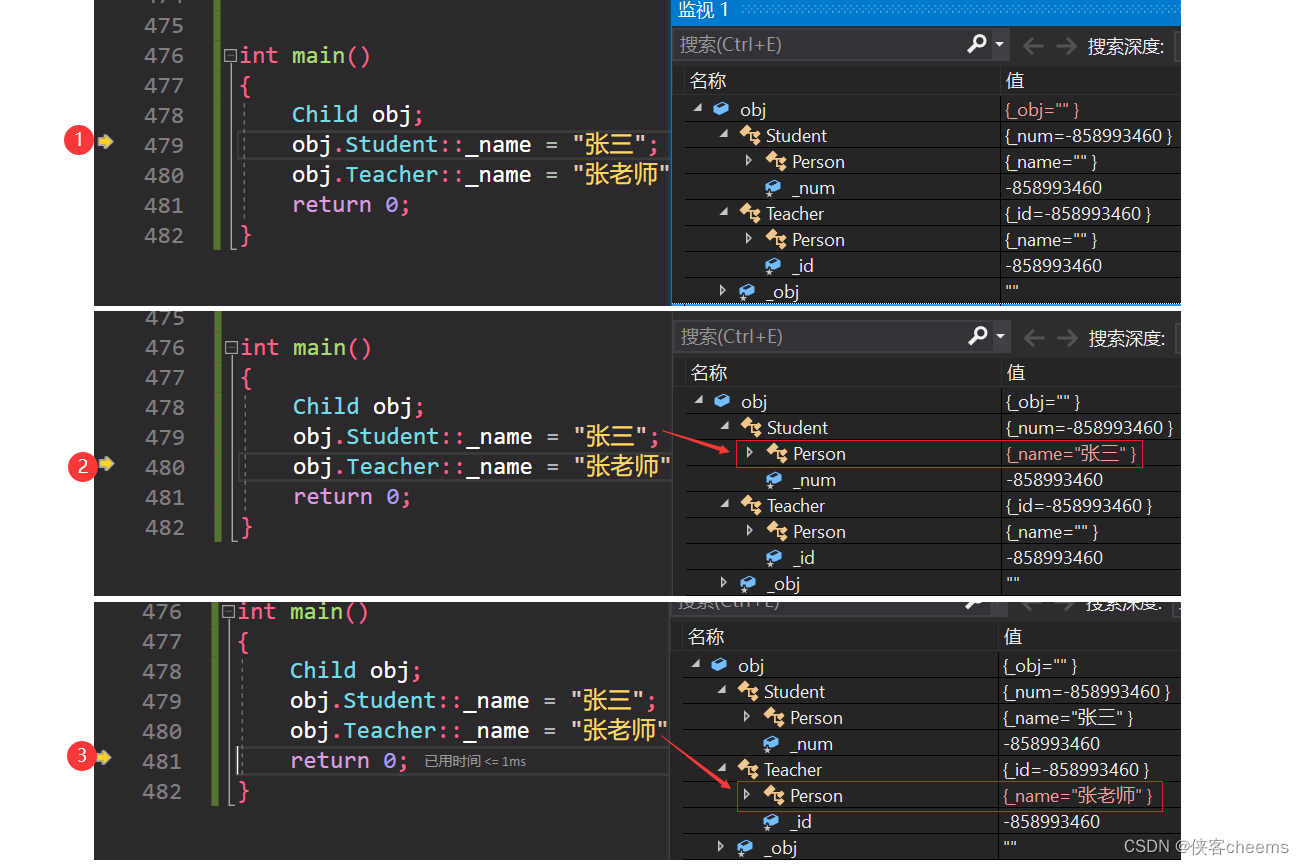Collapse the Teacher node in top snapshot
This screenshot has width=1304, height=865.
click(723, 212)
